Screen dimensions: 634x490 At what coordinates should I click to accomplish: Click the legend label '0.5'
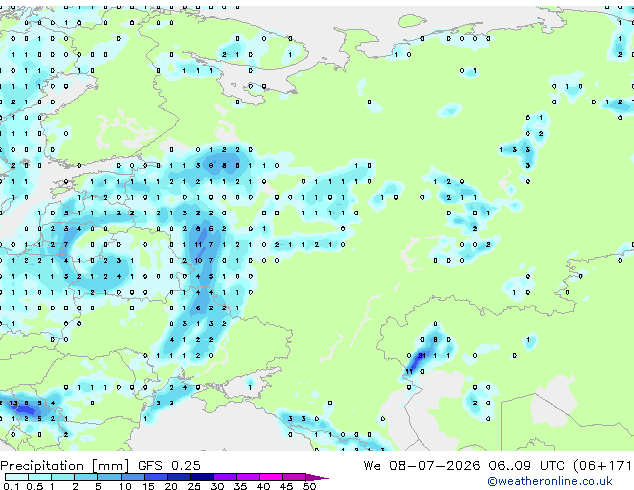tap(34, 486)
